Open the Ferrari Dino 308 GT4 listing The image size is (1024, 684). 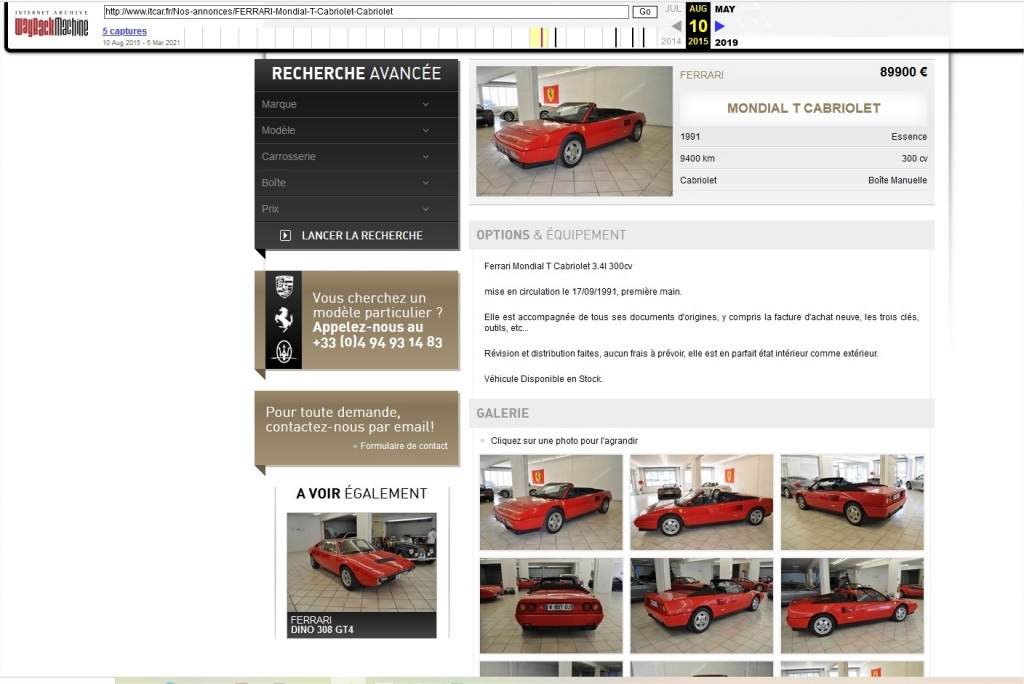[x=361, y=575]
